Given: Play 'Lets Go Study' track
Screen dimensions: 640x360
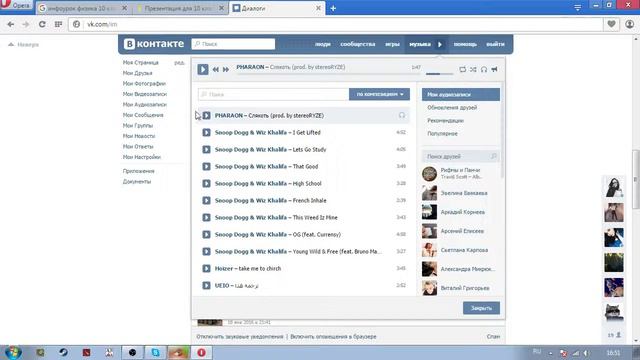Looking at the screenshot, I should pyautogui.click(x=207, y=150).
